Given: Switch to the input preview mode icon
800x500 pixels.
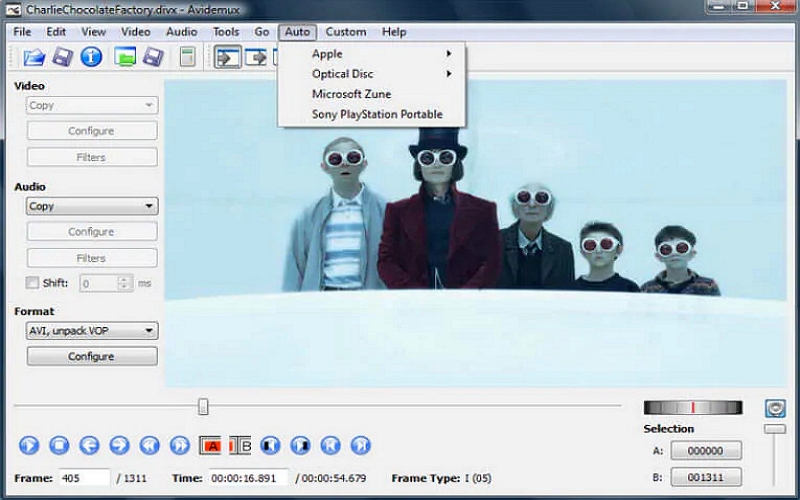Looking at the screenshot, I should 228,57.
